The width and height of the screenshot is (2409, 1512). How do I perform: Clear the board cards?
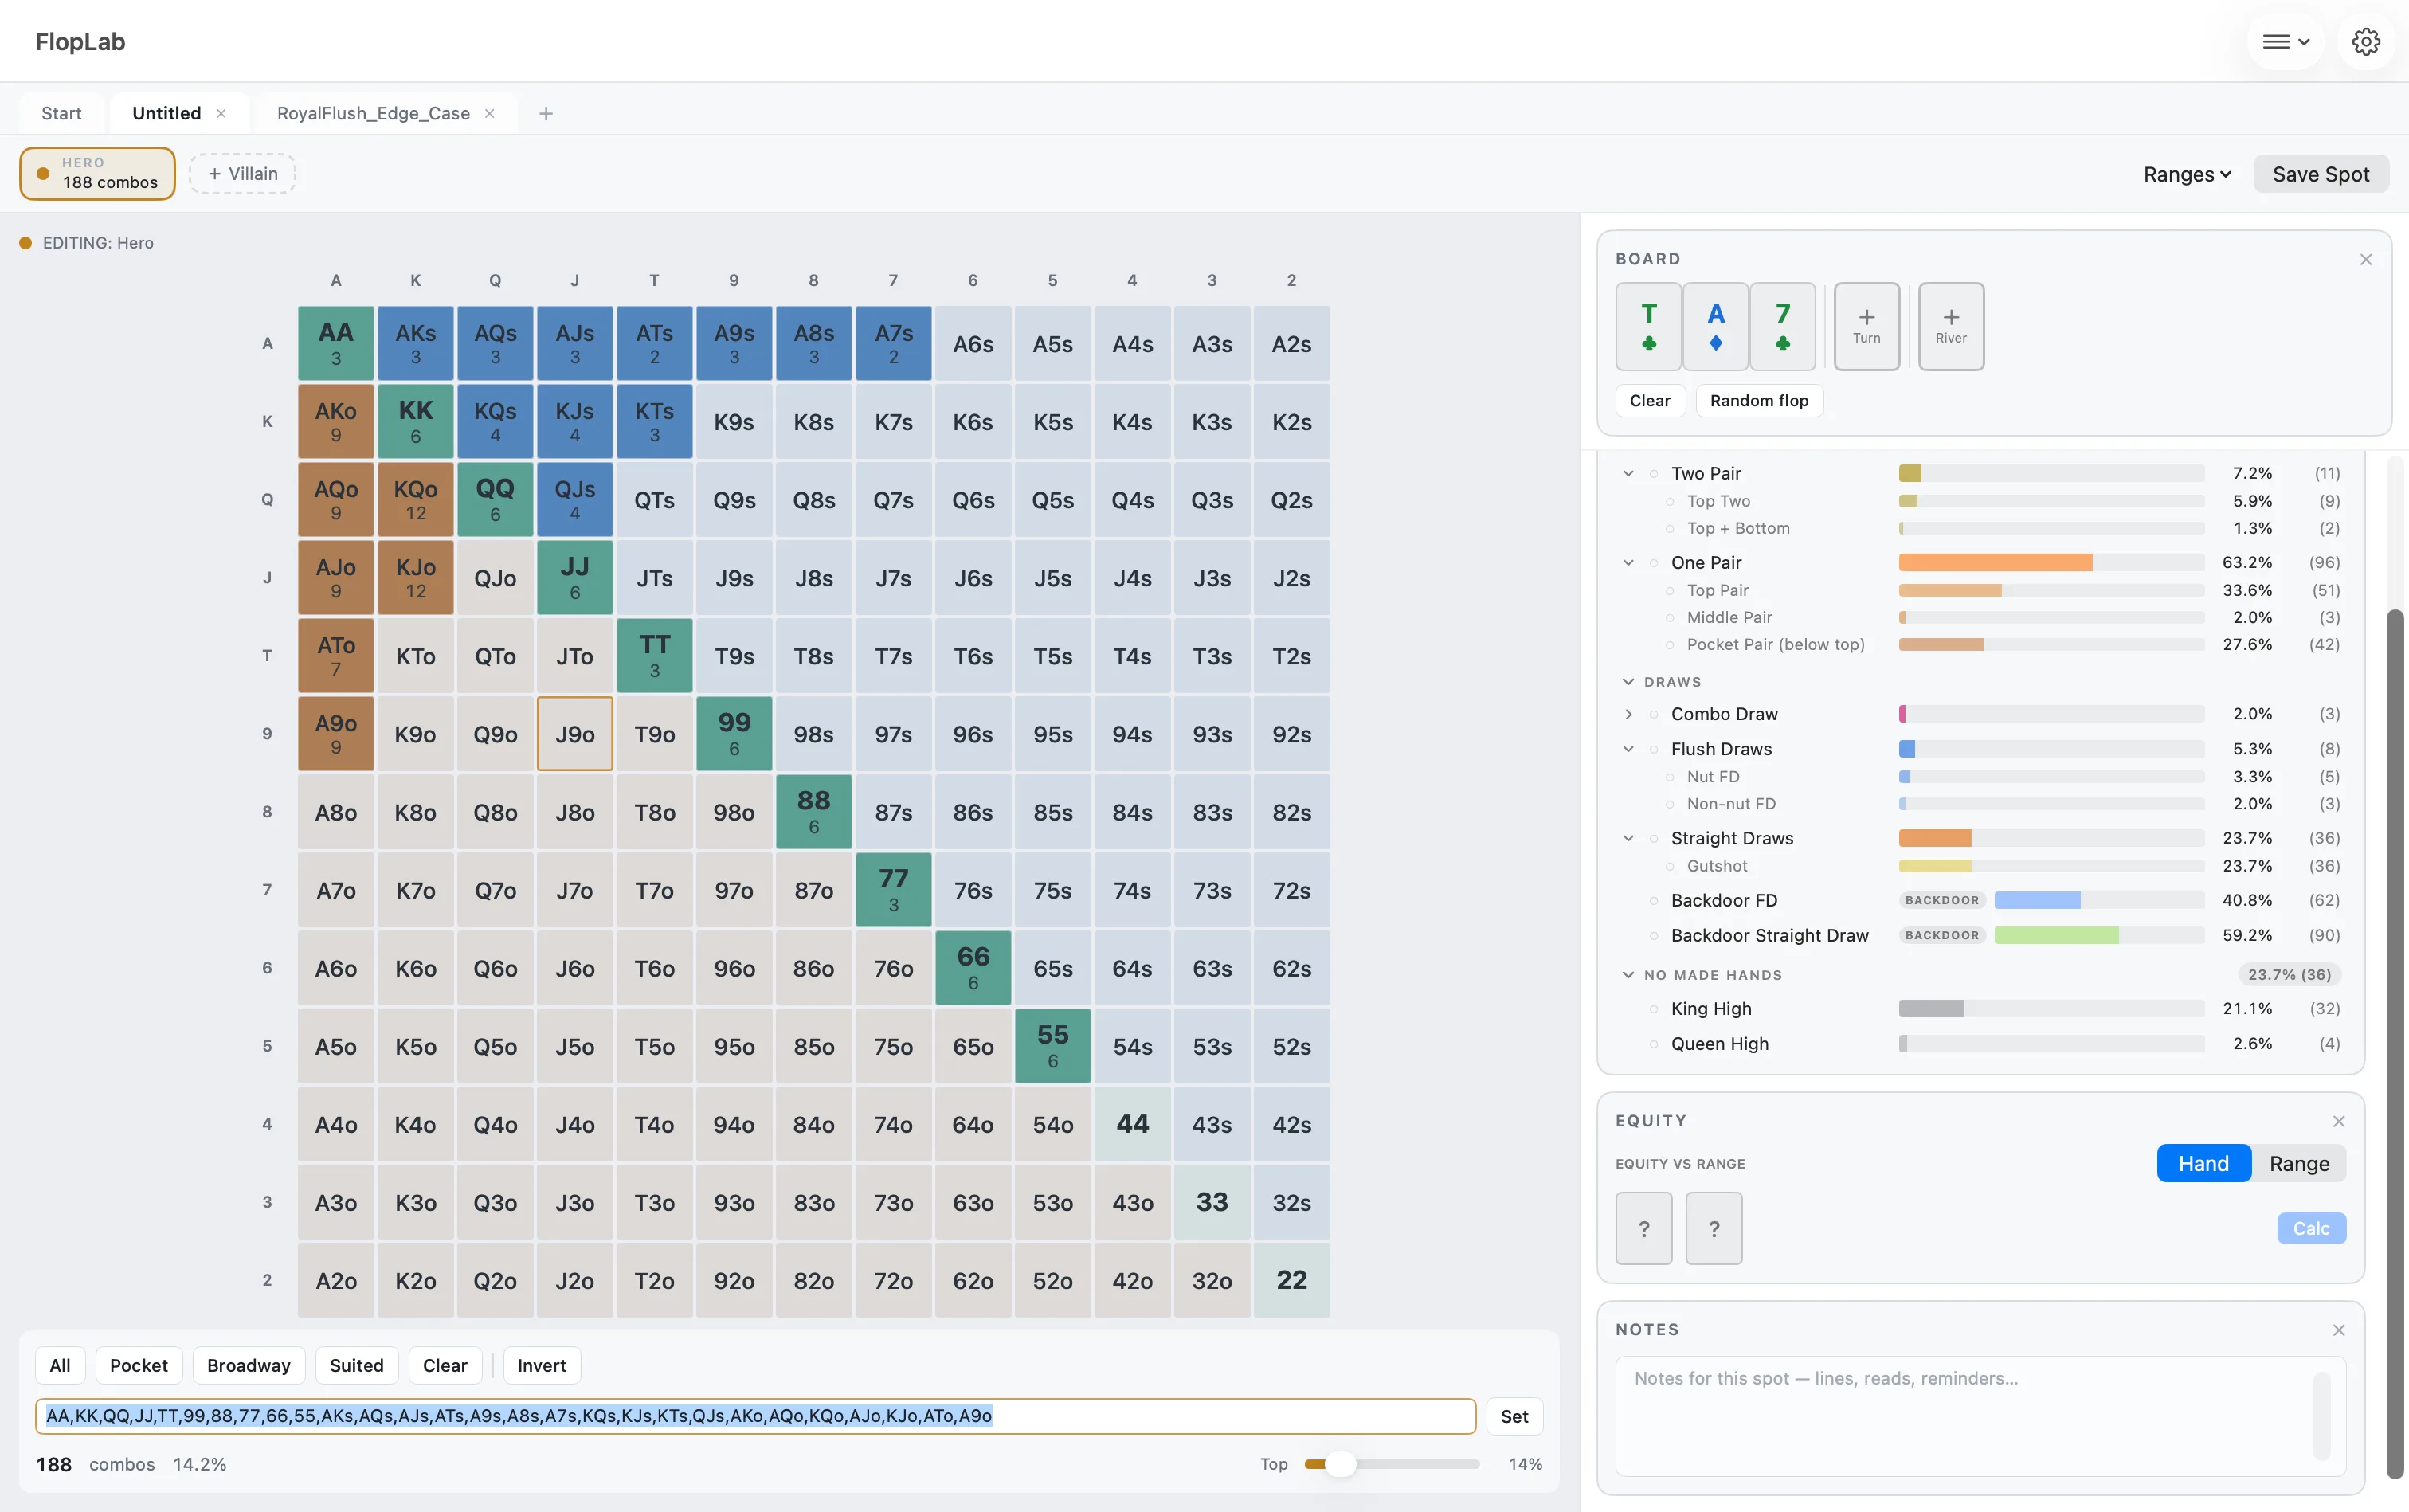1649,400
